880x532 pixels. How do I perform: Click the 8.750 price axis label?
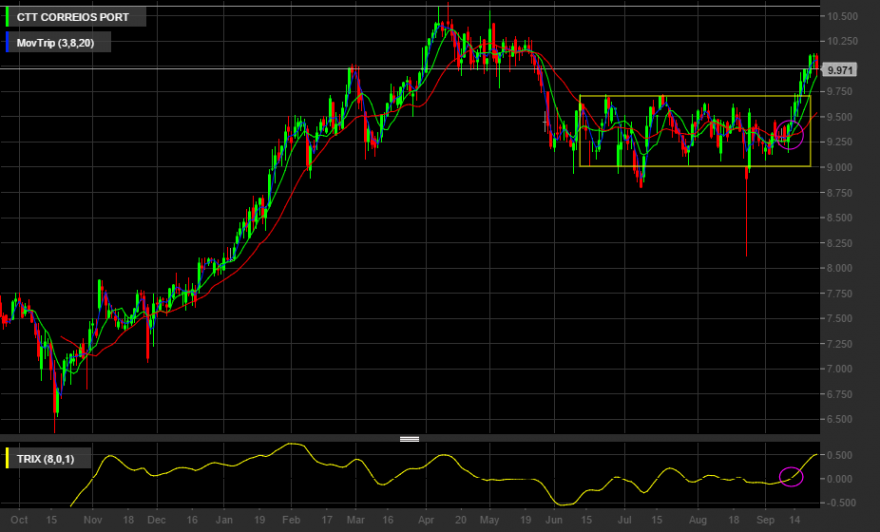pyautogui.click(x=840, y=192)
